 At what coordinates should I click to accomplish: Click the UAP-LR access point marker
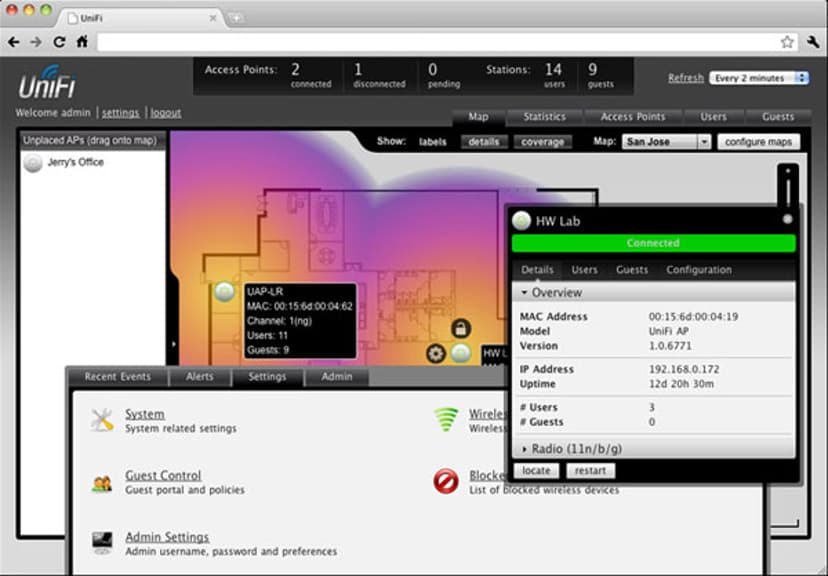pos(224,291)
